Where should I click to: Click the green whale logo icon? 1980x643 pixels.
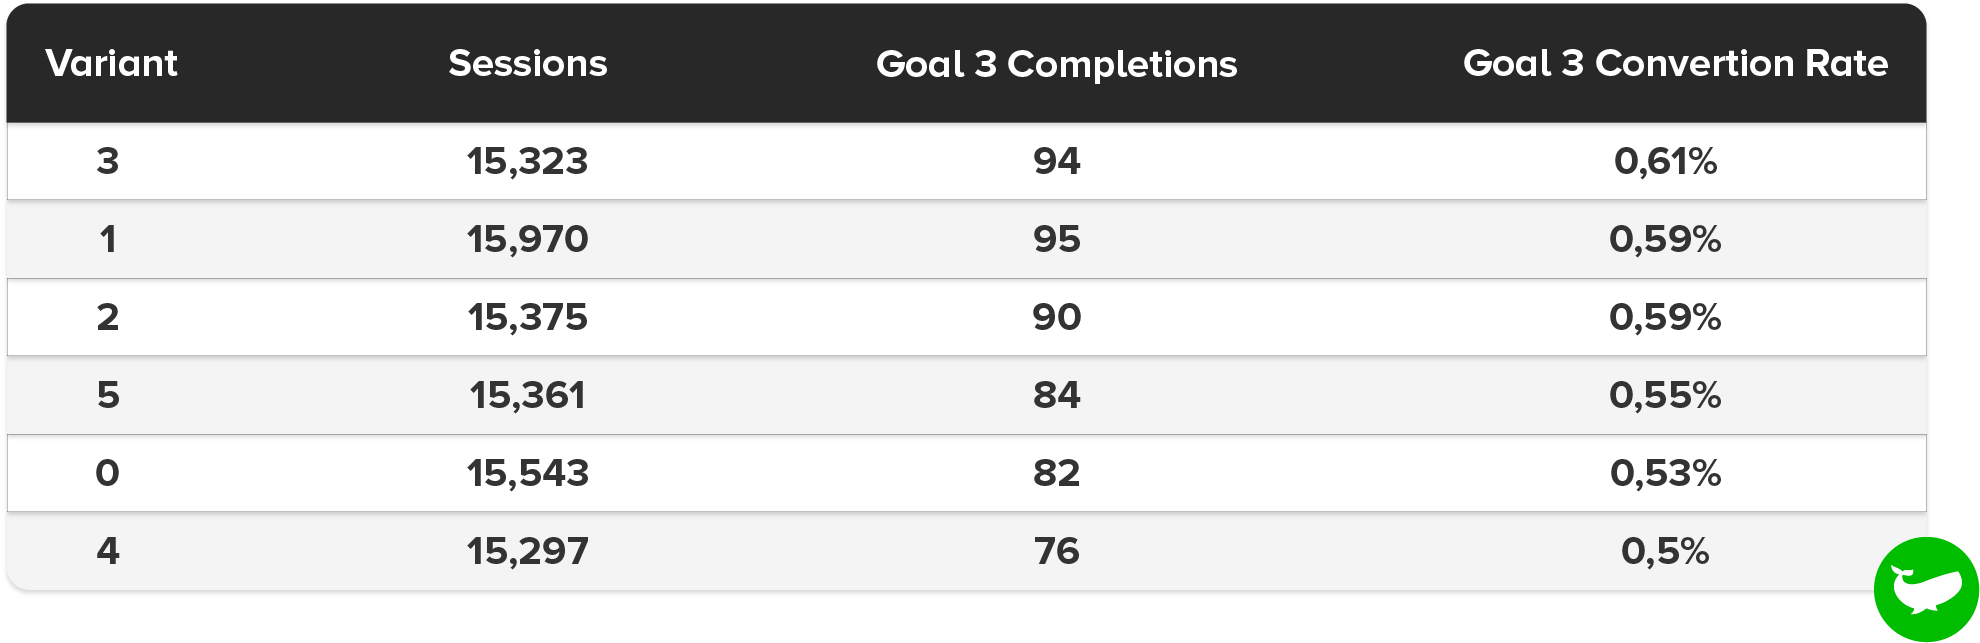coord(1926,589)
